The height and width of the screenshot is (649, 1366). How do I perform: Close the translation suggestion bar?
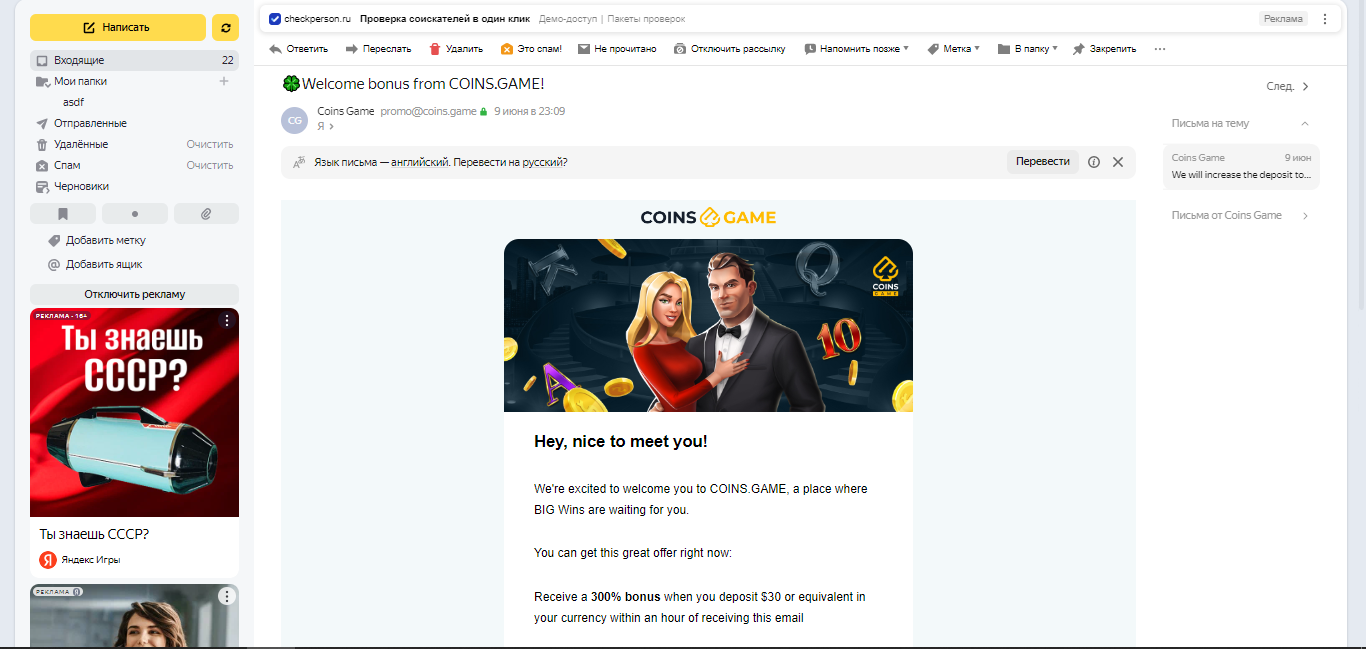point(1118,162)
